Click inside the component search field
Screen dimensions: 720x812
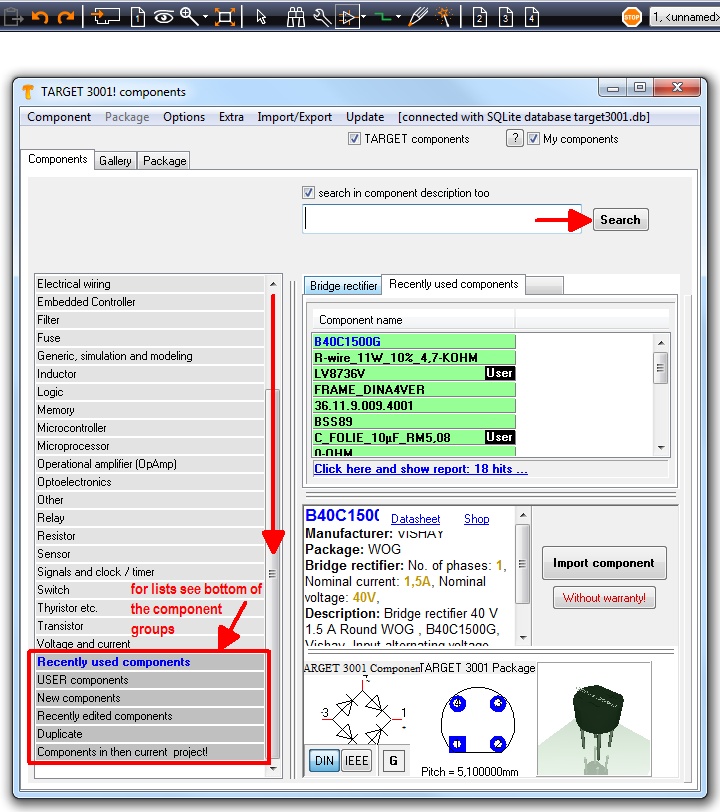(x=445, y=220)
